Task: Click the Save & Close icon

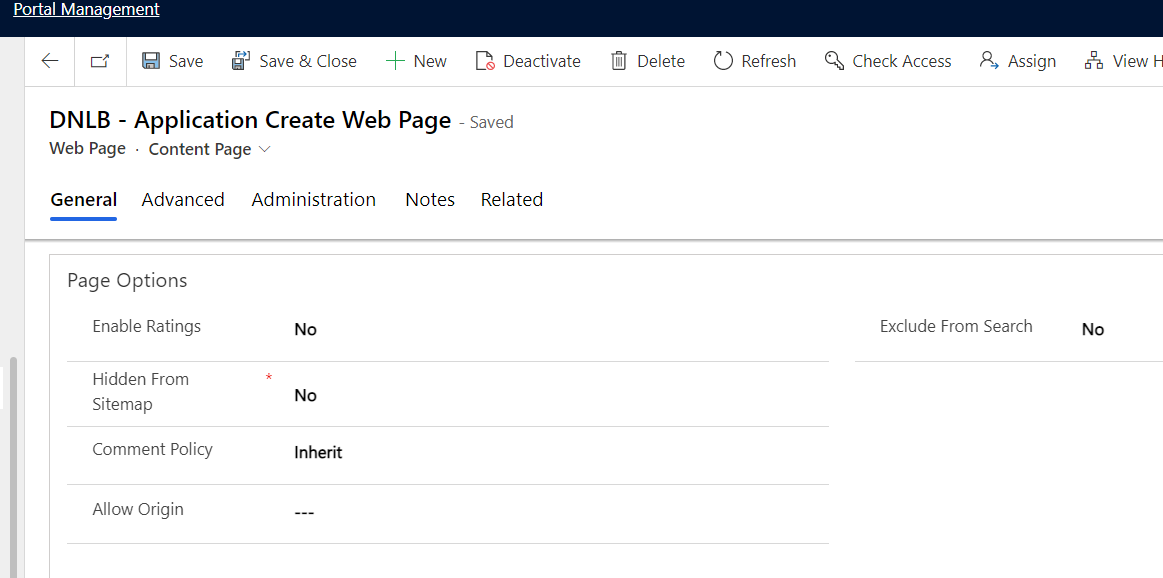Action: (x=241, y=61)
